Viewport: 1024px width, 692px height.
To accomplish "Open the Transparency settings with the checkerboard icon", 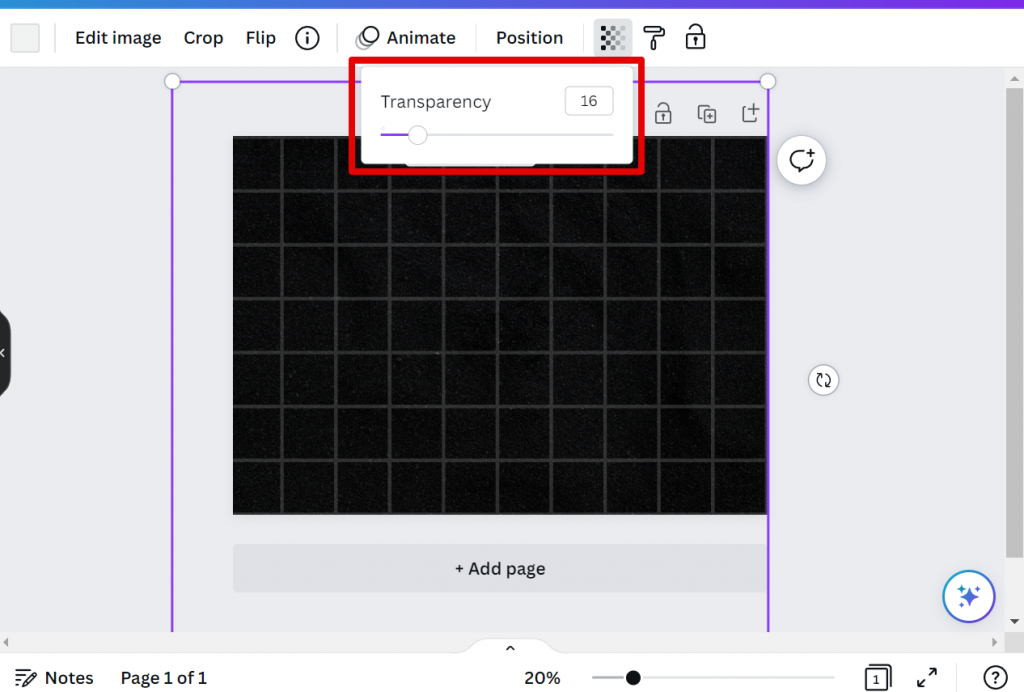I will tap(612, 37).
